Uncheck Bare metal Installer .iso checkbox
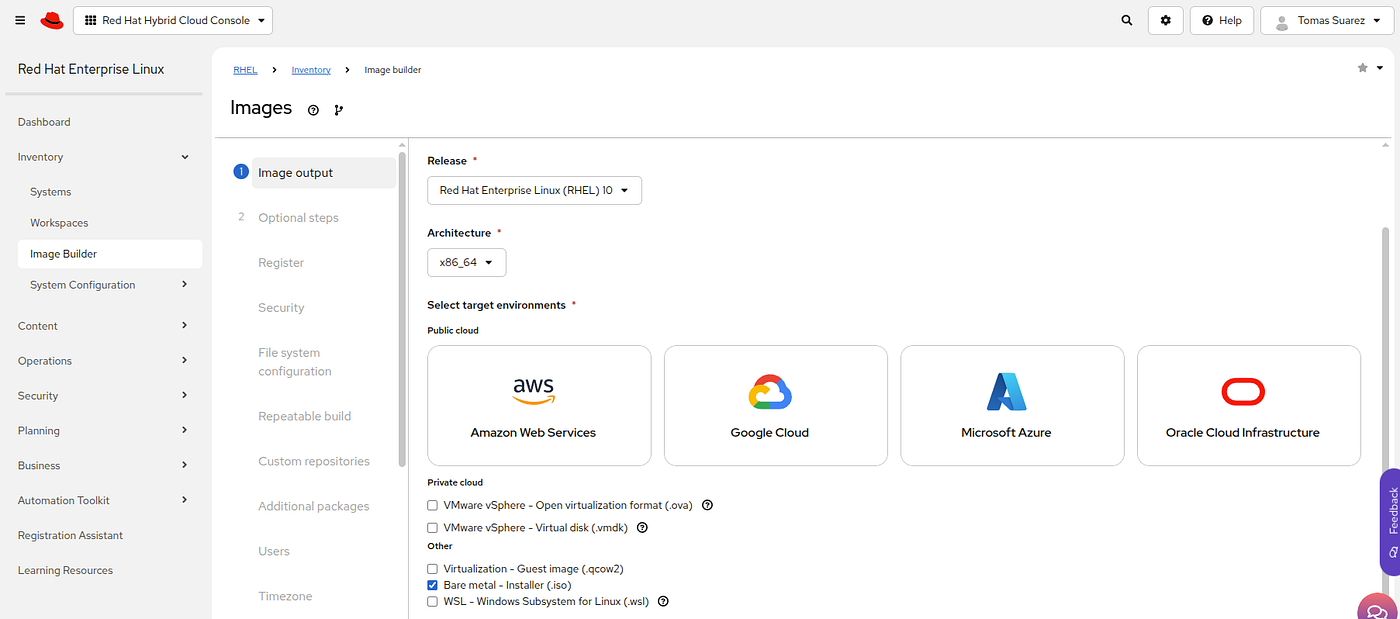Screen dimensions: 1400x619 click(x=432, y=585)
